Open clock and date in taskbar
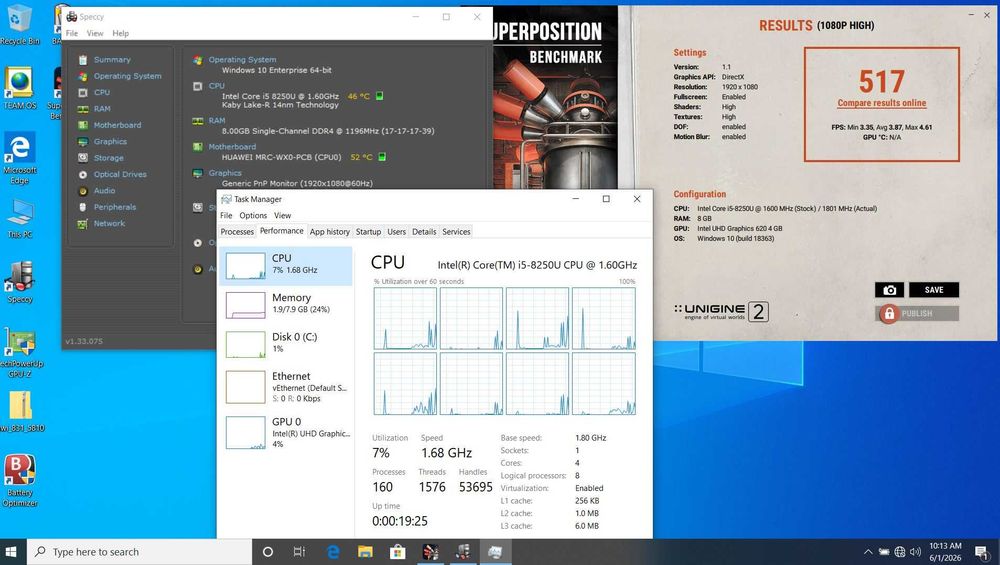This screenshot has height=565, width=1000. [x=945, y=552]
